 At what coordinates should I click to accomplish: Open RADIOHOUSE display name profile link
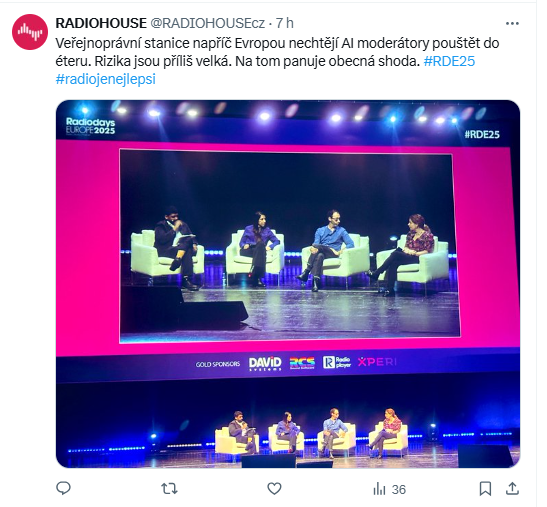point(101,23)
